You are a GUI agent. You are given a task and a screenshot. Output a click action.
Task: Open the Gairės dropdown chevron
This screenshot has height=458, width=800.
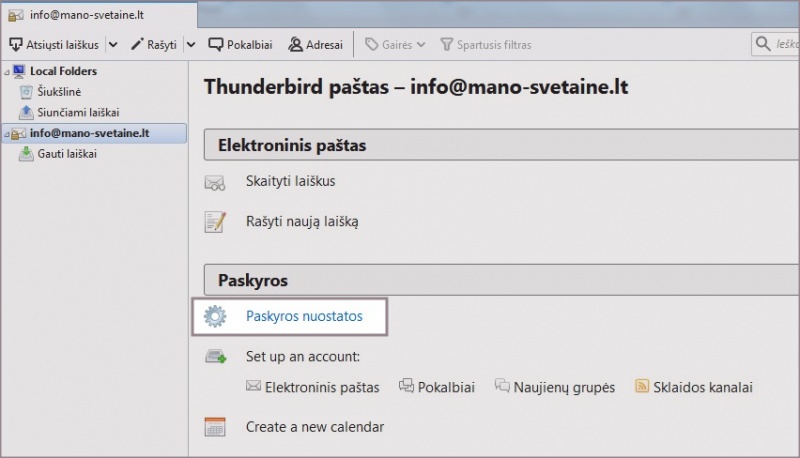421,45
